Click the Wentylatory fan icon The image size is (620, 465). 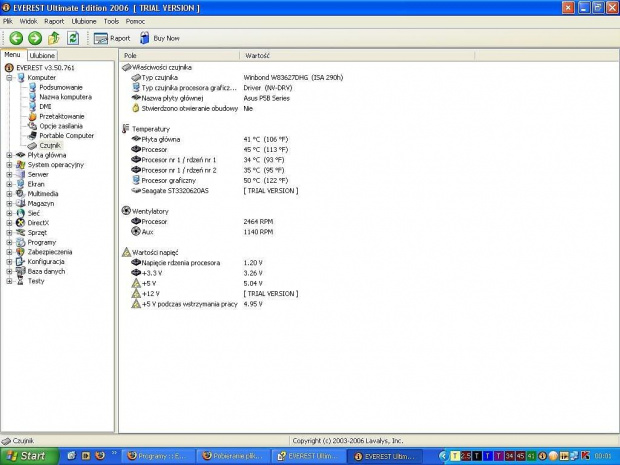point(126,211)
